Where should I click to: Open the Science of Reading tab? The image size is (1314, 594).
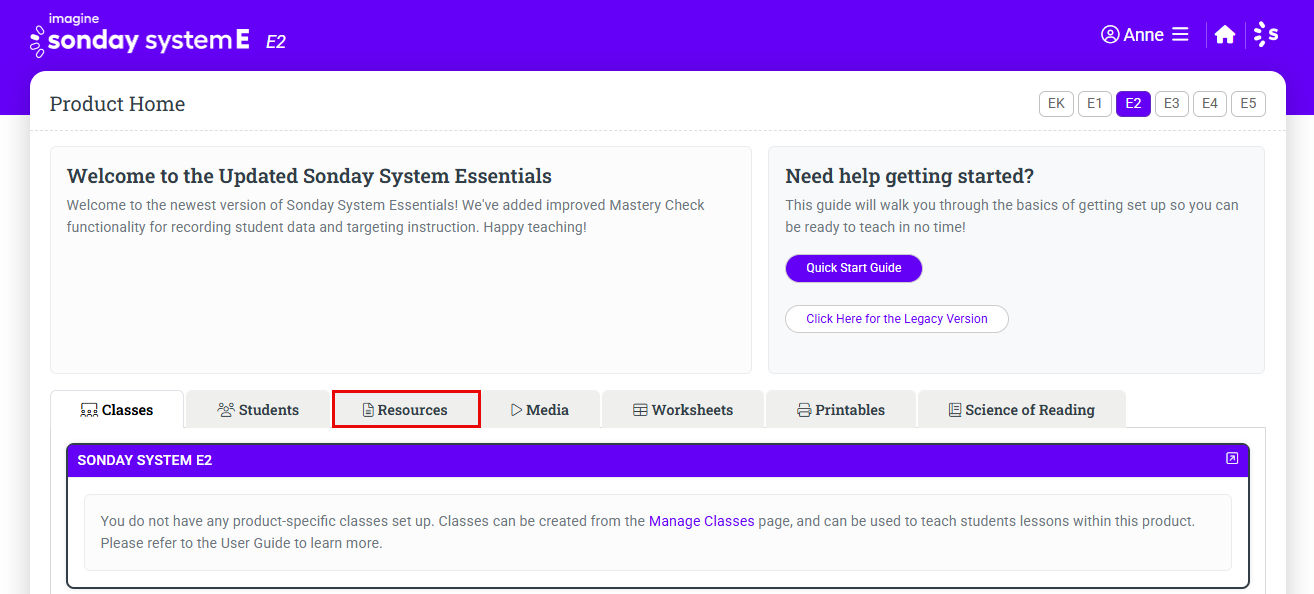click(1021, 410)
